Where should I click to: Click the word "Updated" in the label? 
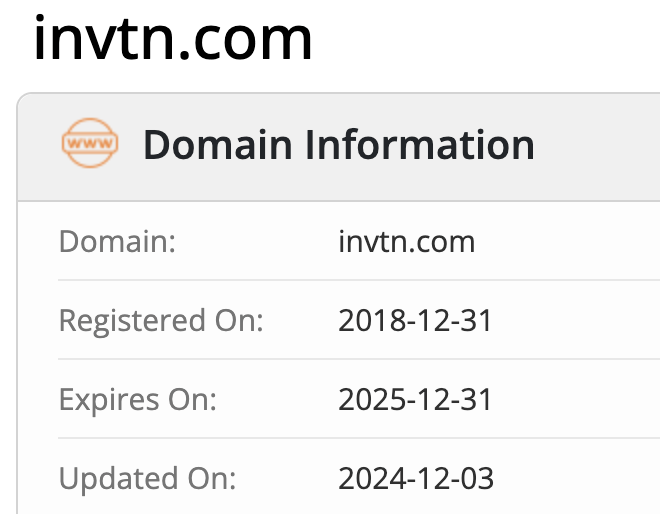point(119,479)
